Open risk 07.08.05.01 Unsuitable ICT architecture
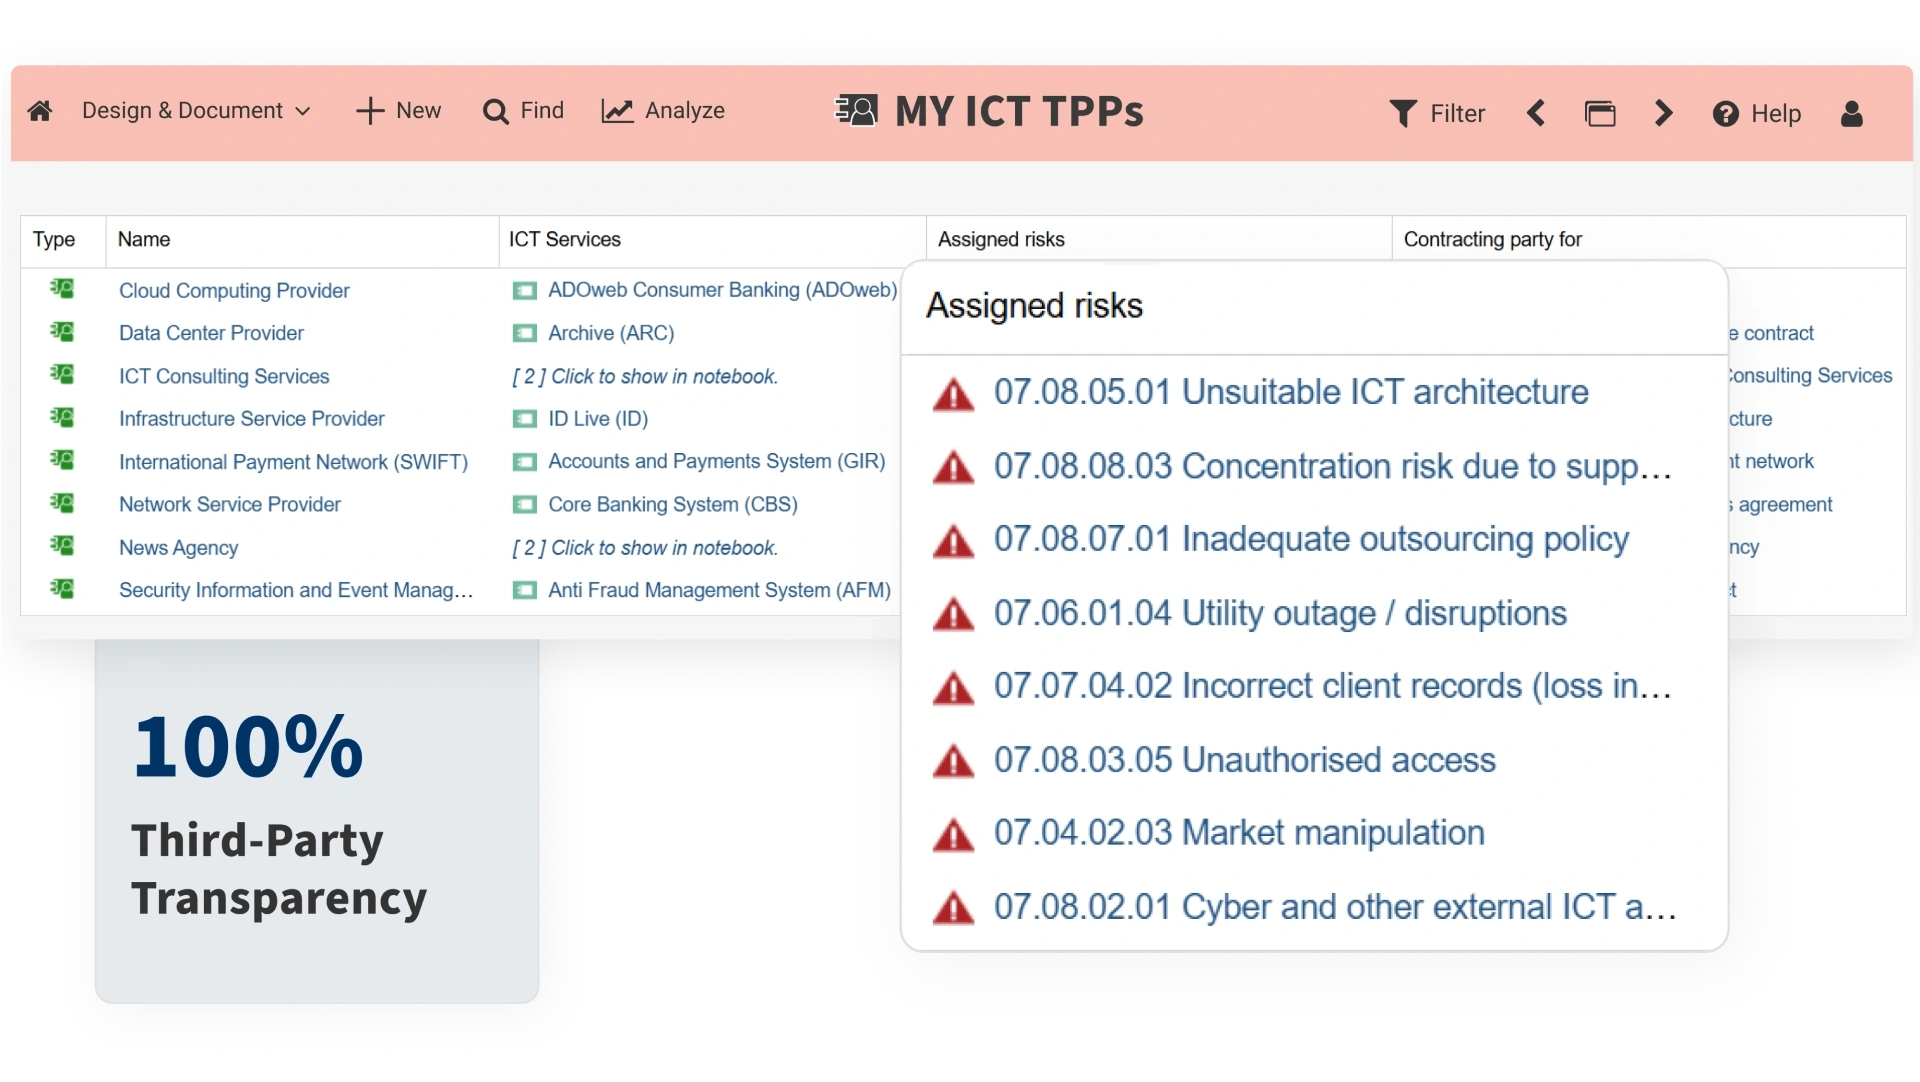1920x1082 pixels. 1288,392
